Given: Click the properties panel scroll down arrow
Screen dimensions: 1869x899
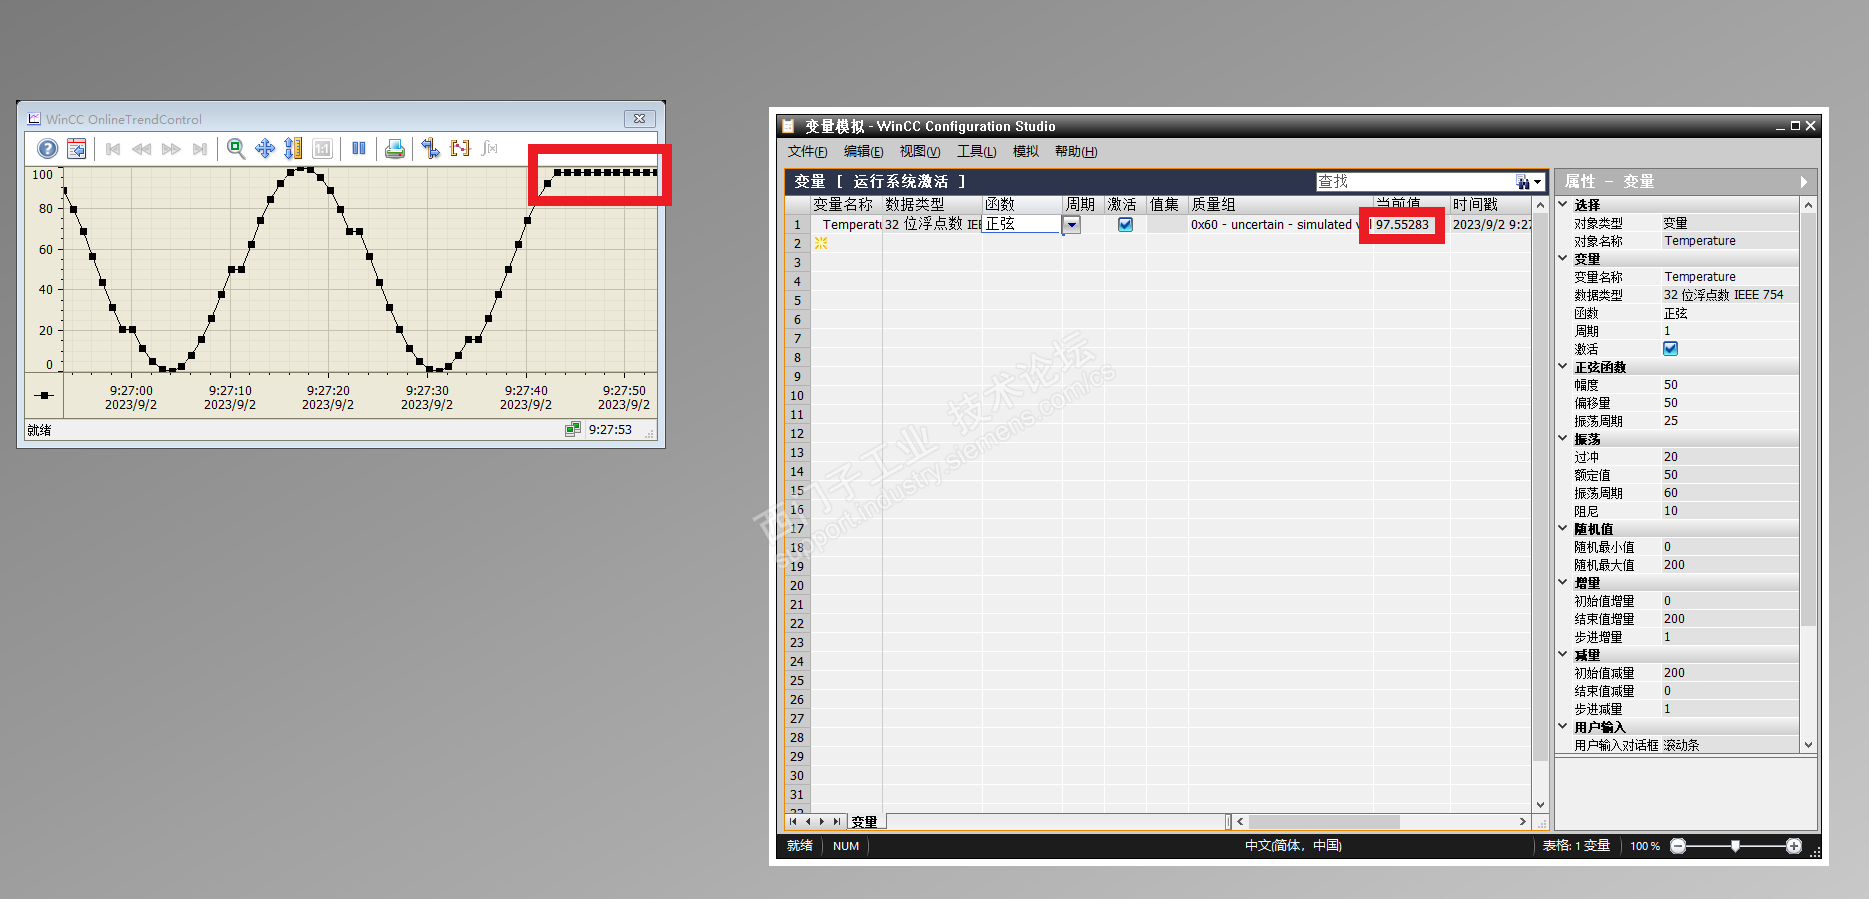Looking at the screenshot, I should tap(1808, 745).
